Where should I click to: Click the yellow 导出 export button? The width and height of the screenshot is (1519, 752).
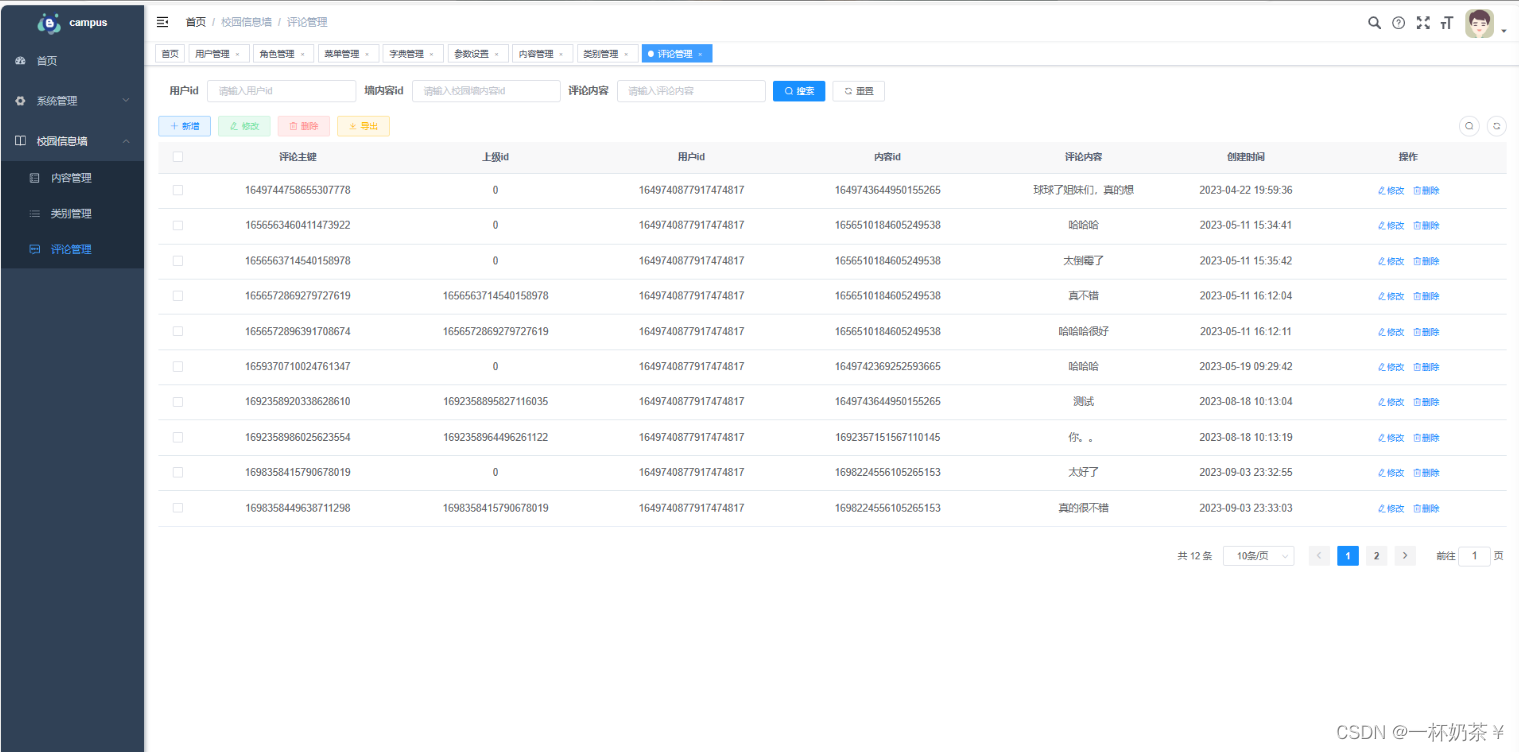363,126
